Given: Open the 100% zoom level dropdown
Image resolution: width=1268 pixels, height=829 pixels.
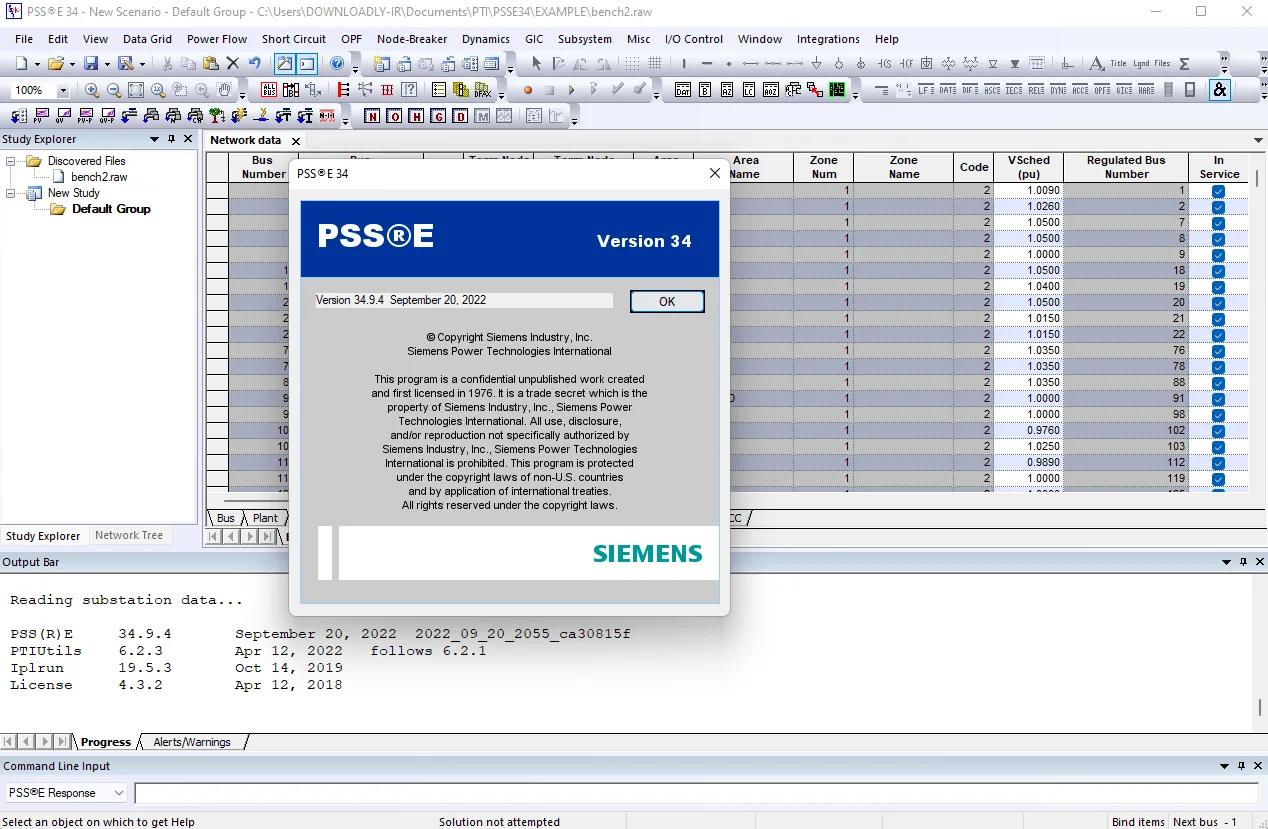Looking at the screenshot, I should (62, 90).
